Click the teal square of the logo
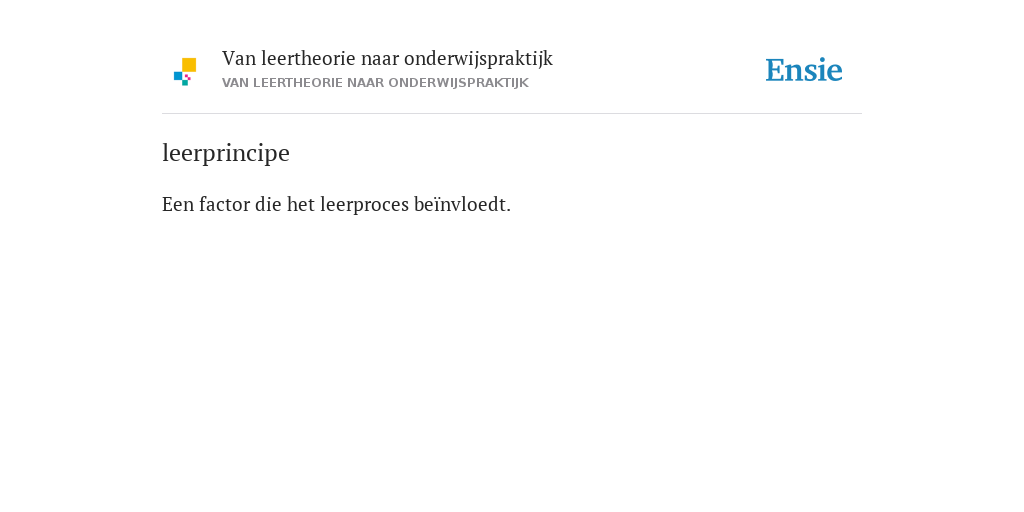Screen dimensions: 1024x512 point(185,83)
